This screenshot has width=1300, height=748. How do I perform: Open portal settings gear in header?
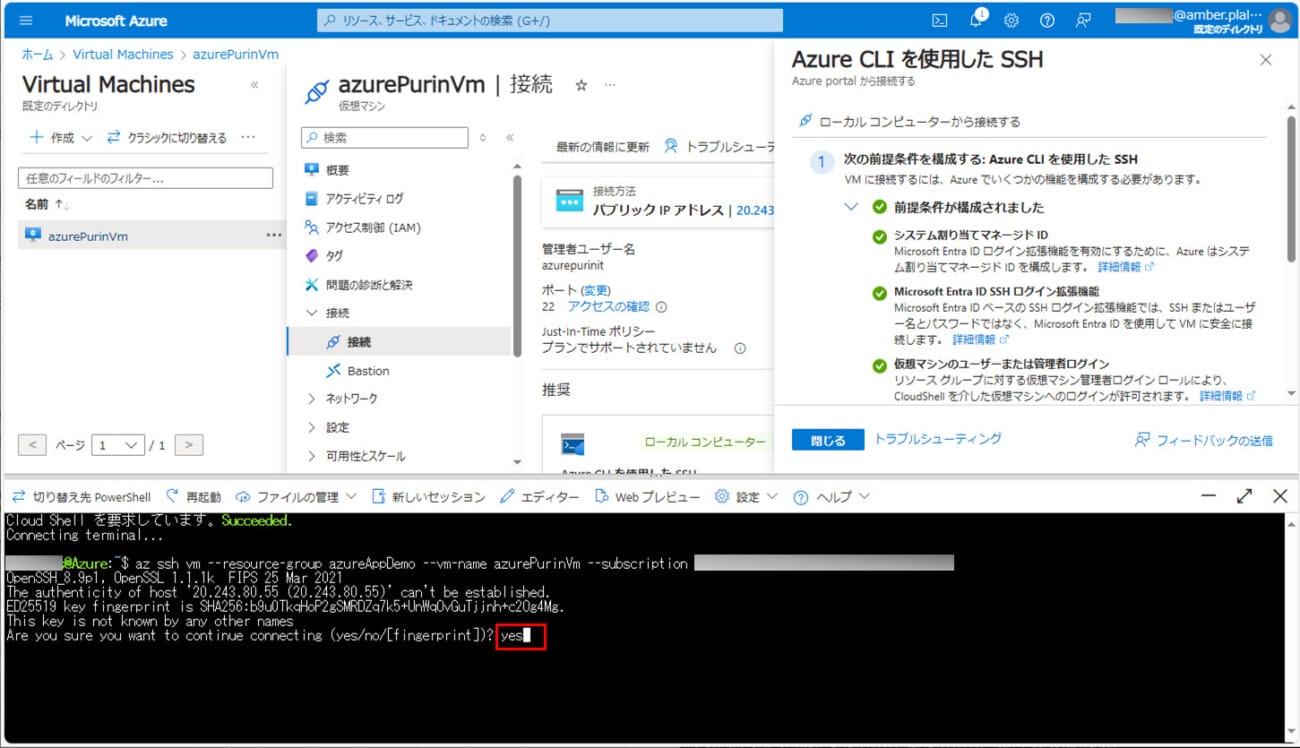pos(1011,20)
